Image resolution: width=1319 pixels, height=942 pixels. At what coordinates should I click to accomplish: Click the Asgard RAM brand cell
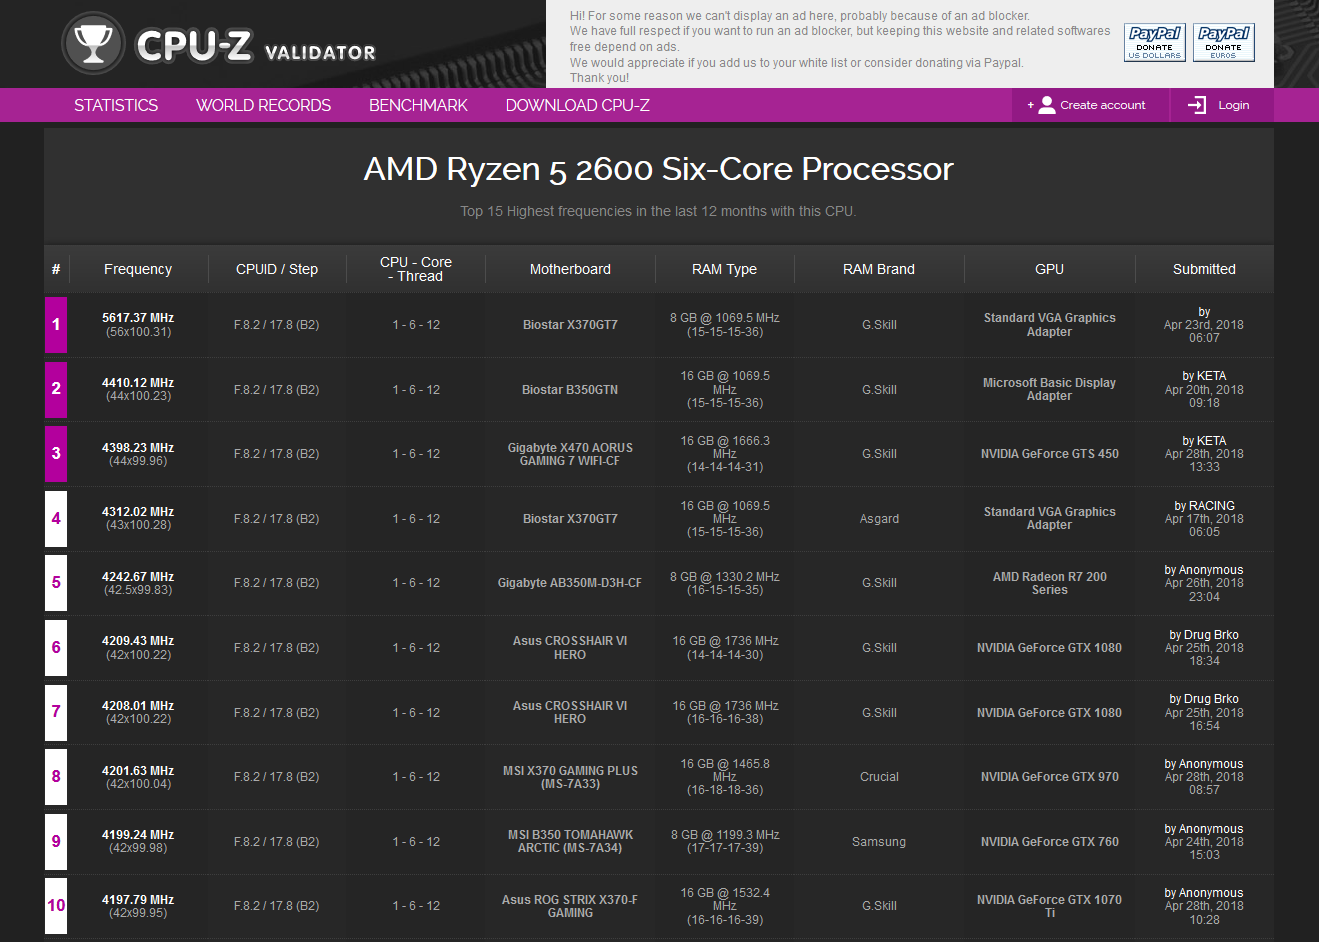click(x=879, y=519)
